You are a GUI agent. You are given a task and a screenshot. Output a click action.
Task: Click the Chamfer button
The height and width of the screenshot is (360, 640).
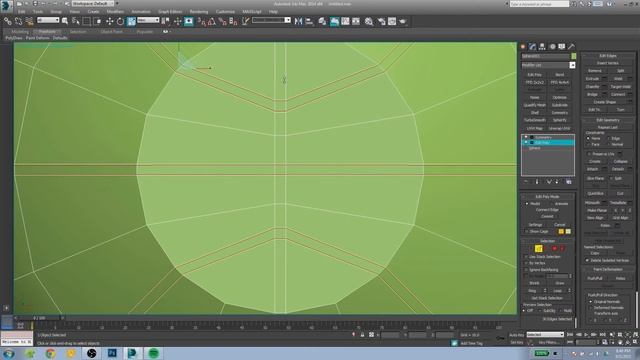593,87
